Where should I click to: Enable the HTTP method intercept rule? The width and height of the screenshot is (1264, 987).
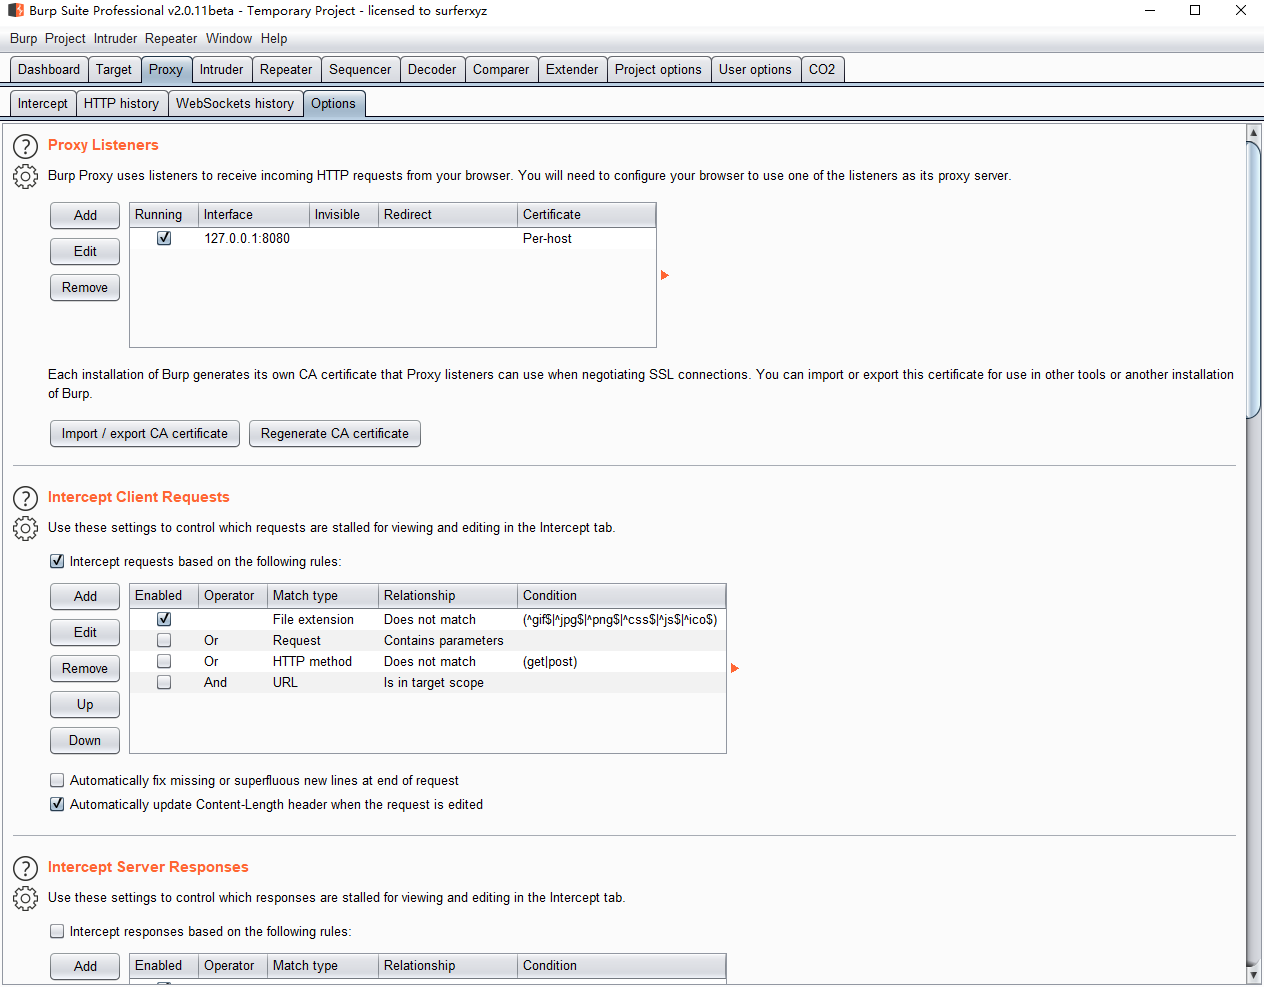164,662
